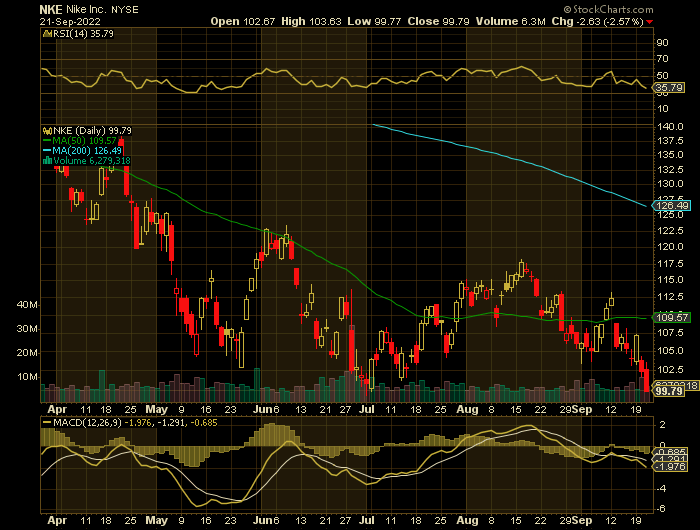The height and width of the screenshot is (530, 700).
Task: Click 'Jul' under the price panel
Action: (367, 409)
